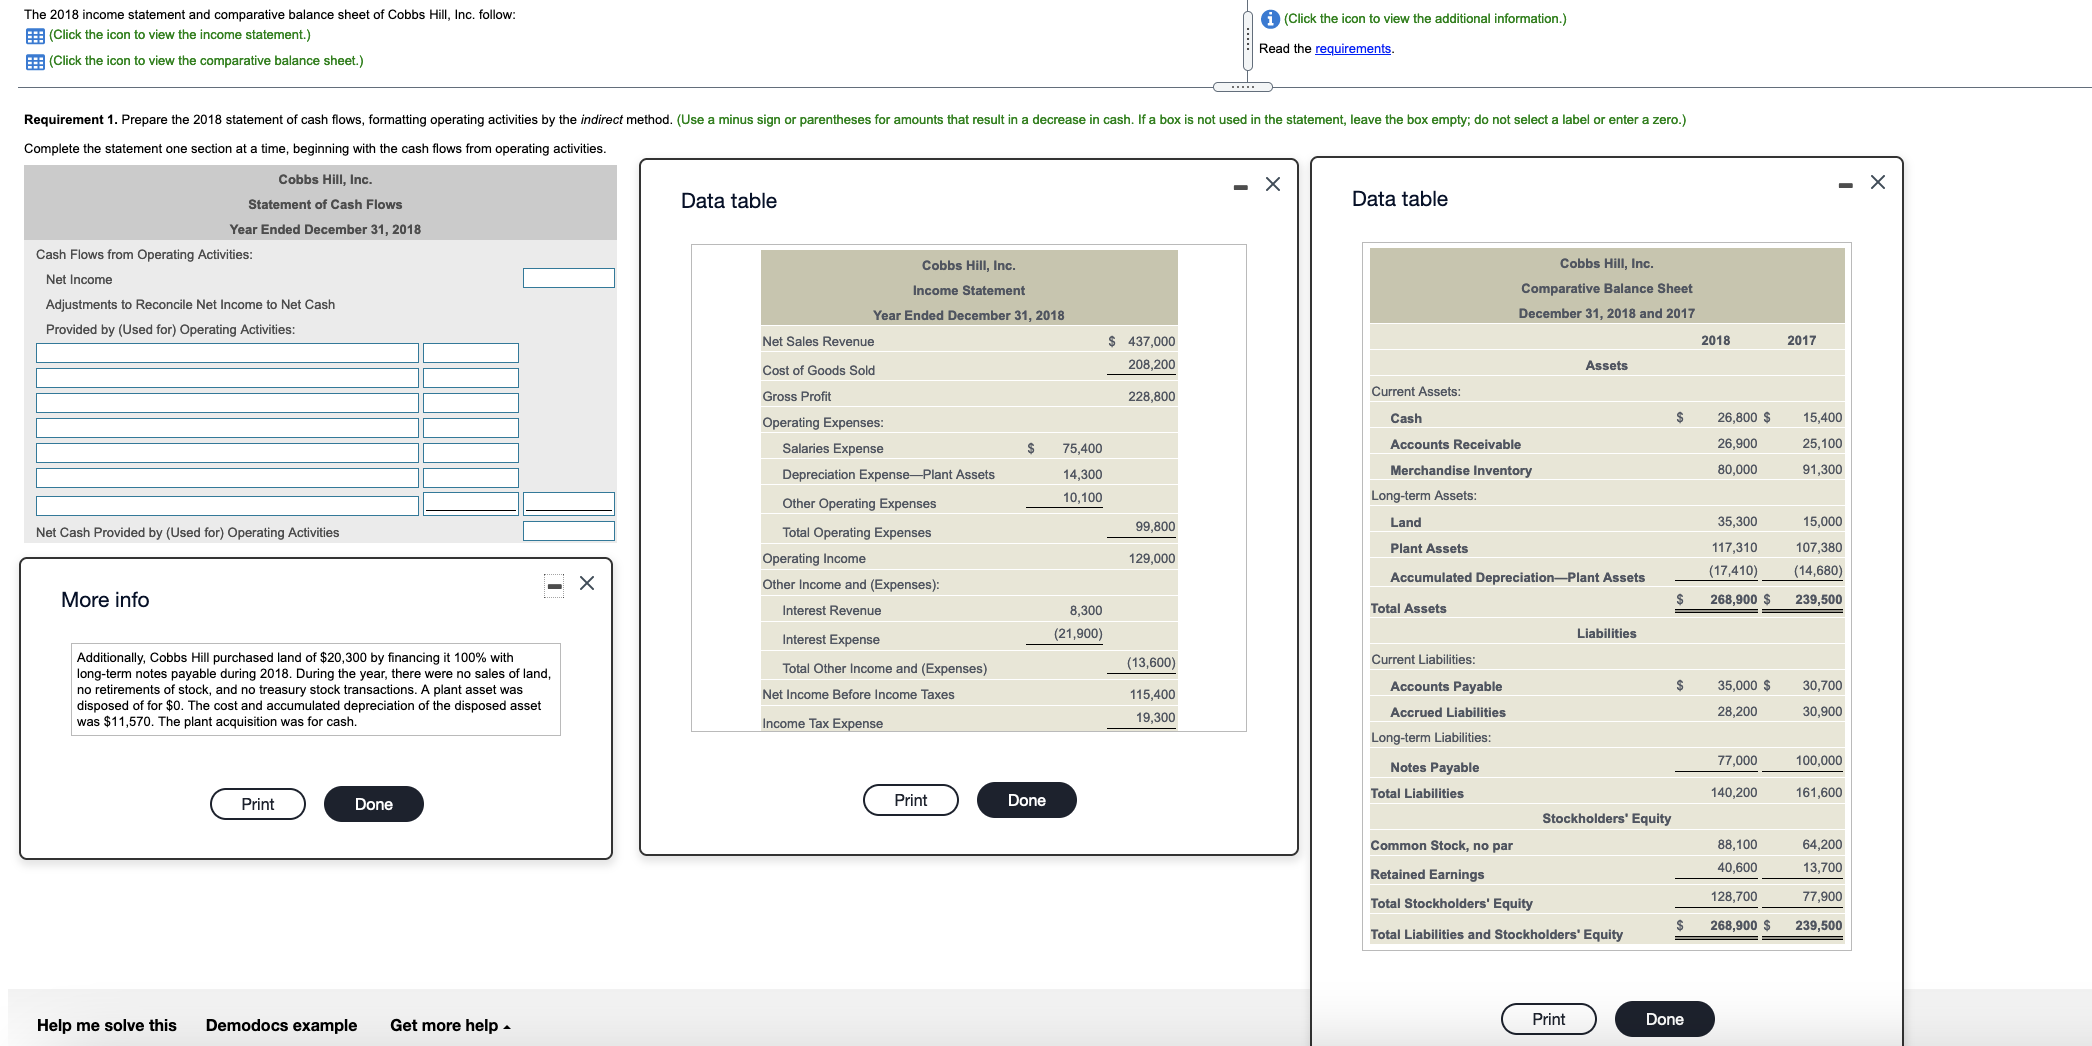The image size is (2092, 1046).
Task: Click 2018 Common Stock value 88,100
Action: [1737, 844]
